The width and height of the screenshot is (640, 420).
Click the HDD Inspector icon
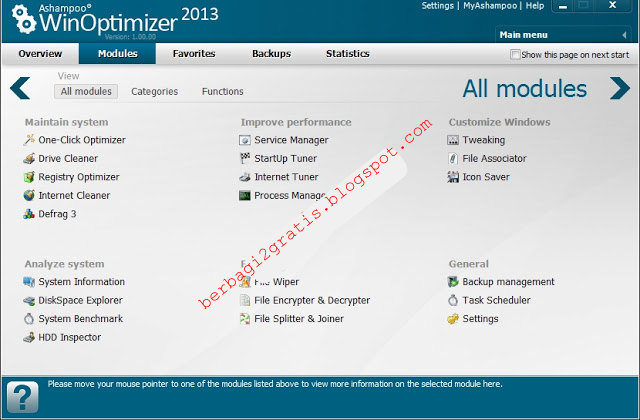coord(29,337)
